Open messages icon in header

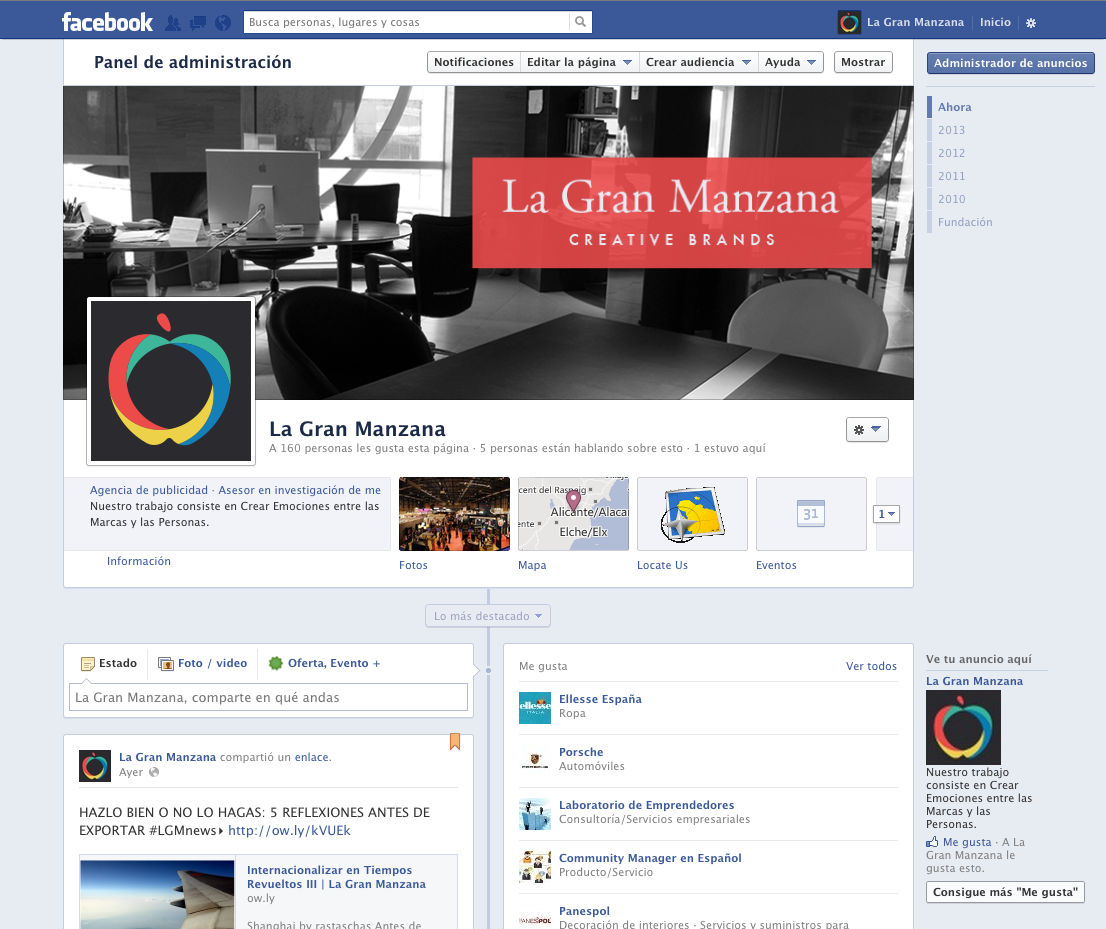tap(197, 22)
